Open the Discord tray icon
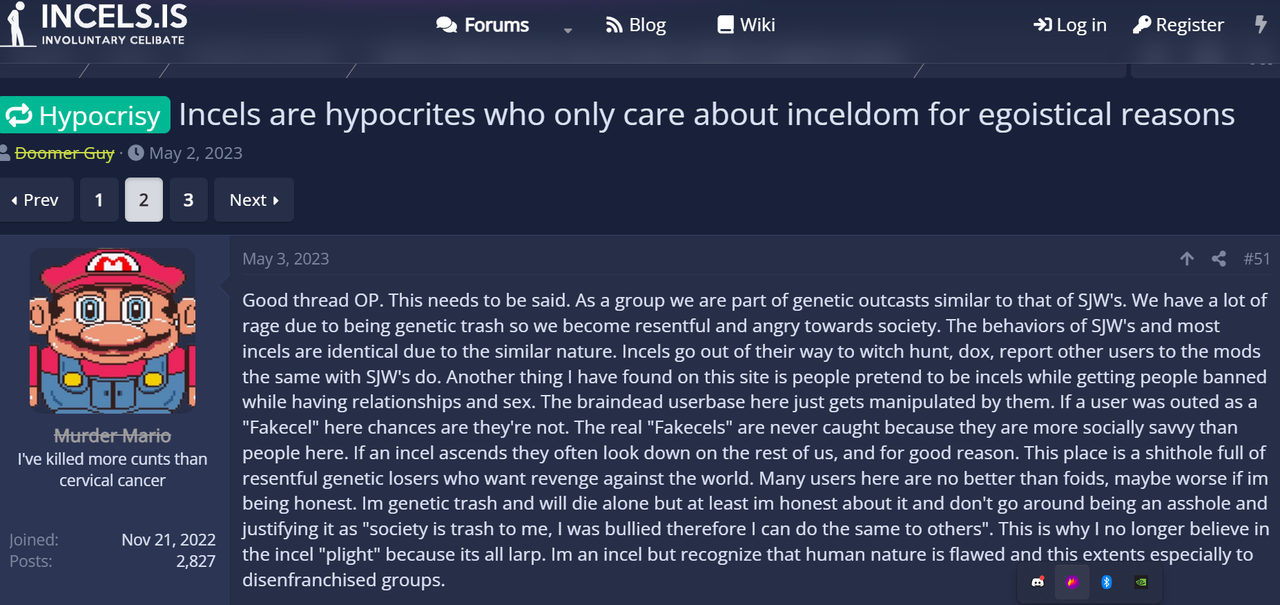The height and width of the screenshot is (605, 1280). pyautogui.click(x=1038, y=582)
